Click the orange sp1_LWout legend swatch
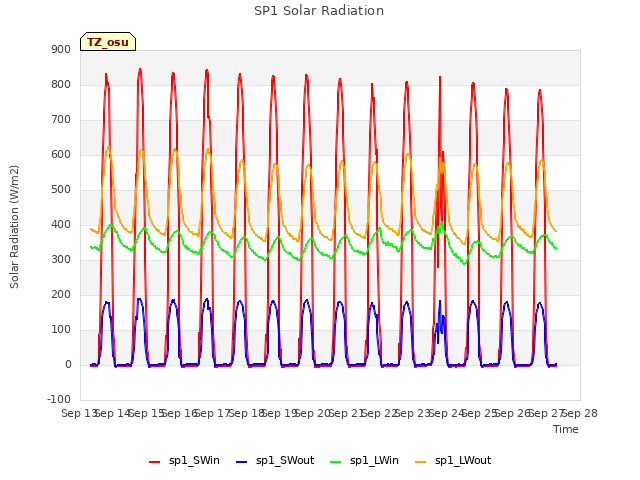 pos(420,462)
